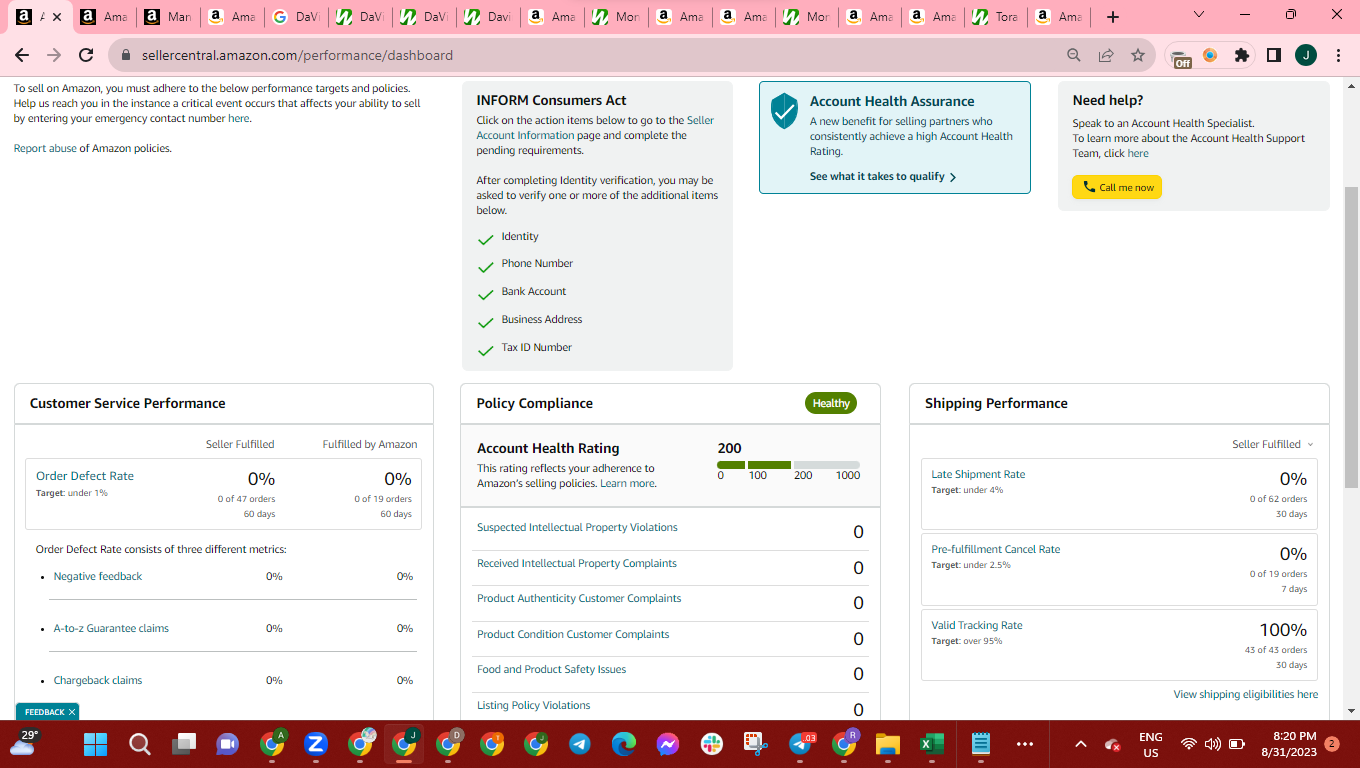Open the Chrome three-dot menu
Viewport: 1360px width, 768px height.
pos(1338,55)
